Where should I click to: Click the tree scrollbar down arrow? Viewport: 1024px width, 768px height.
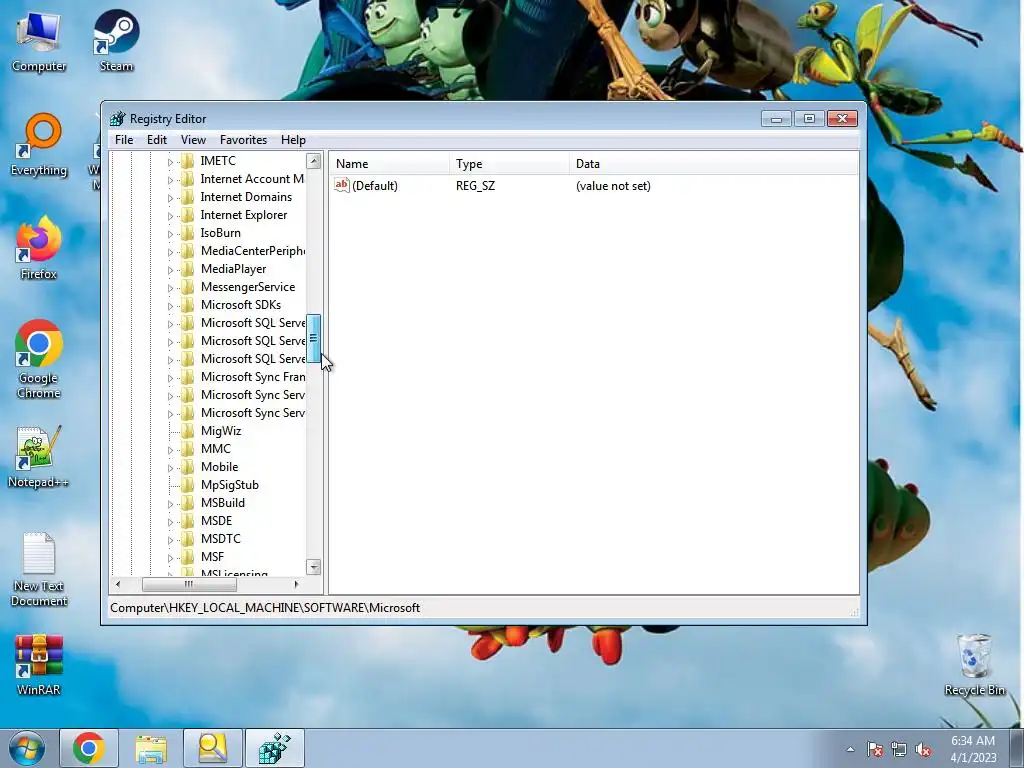pyautogui.click(x=313, y=567)
